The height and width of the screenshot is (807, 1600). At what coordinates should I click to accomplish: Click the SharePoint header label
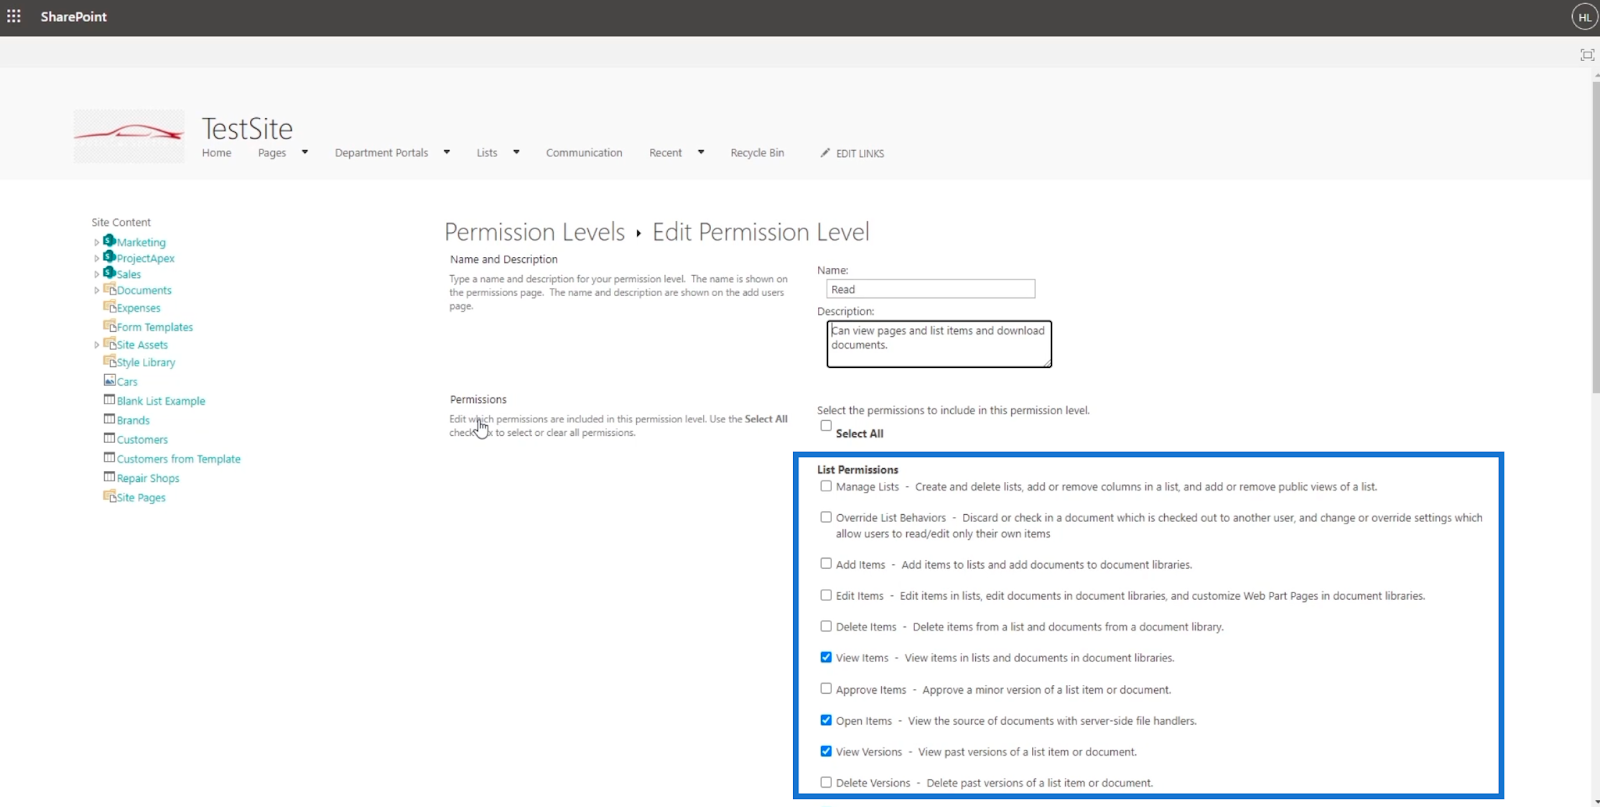[x=73, y=17]
